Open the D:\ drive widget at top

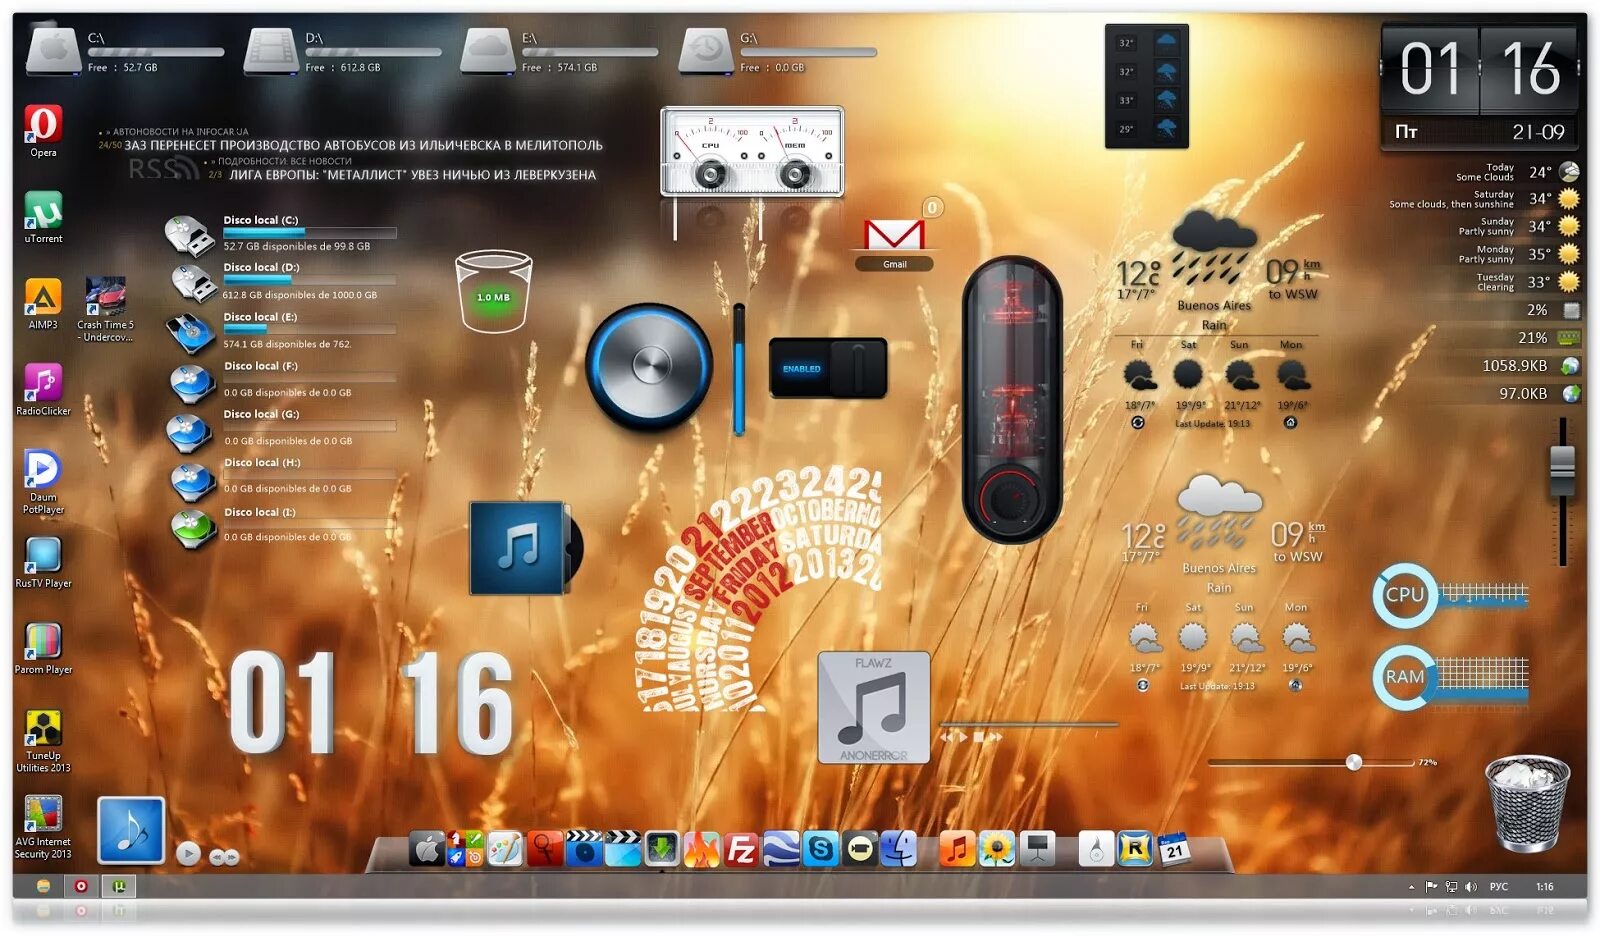(x=343, y=52)
